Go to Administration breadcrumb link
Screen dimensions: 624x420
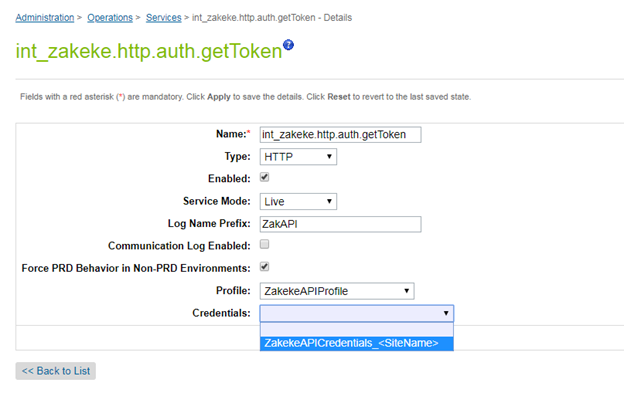tap(45, 18)
